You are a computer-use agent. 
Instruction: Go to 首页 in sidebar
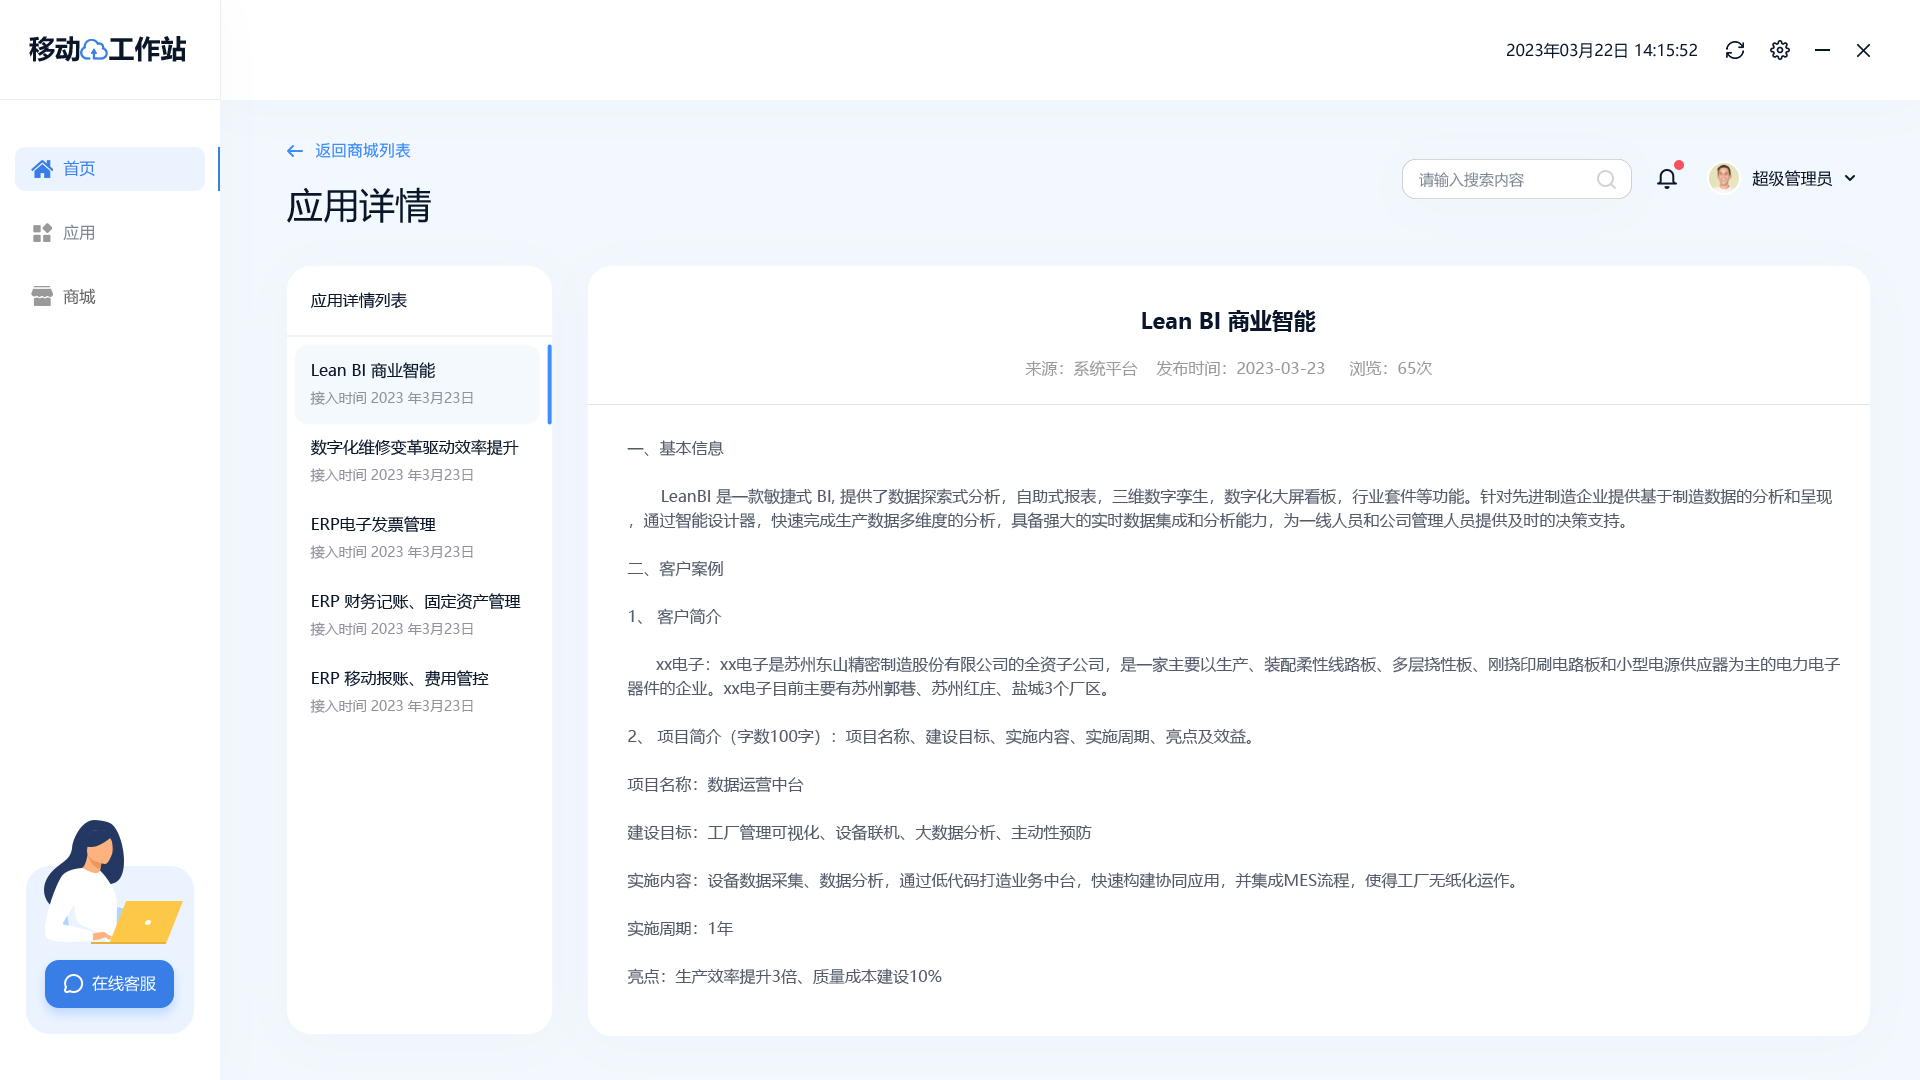110,169
